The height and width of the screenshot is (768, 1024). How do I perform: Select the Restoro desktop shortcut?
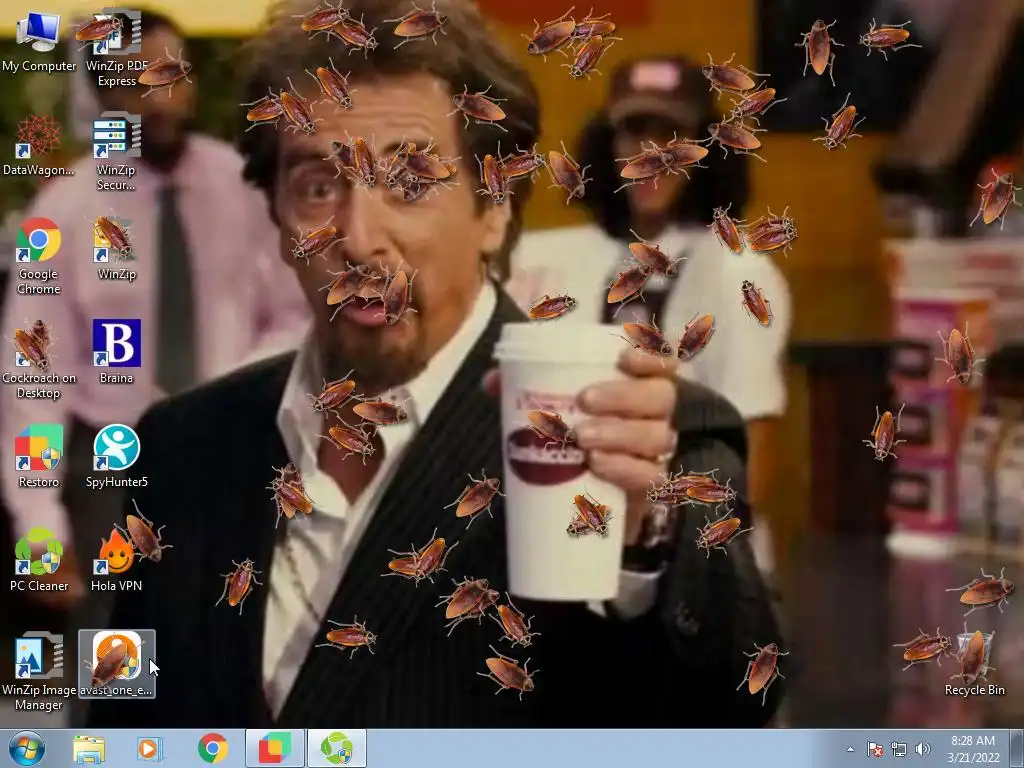click(39, 456)
